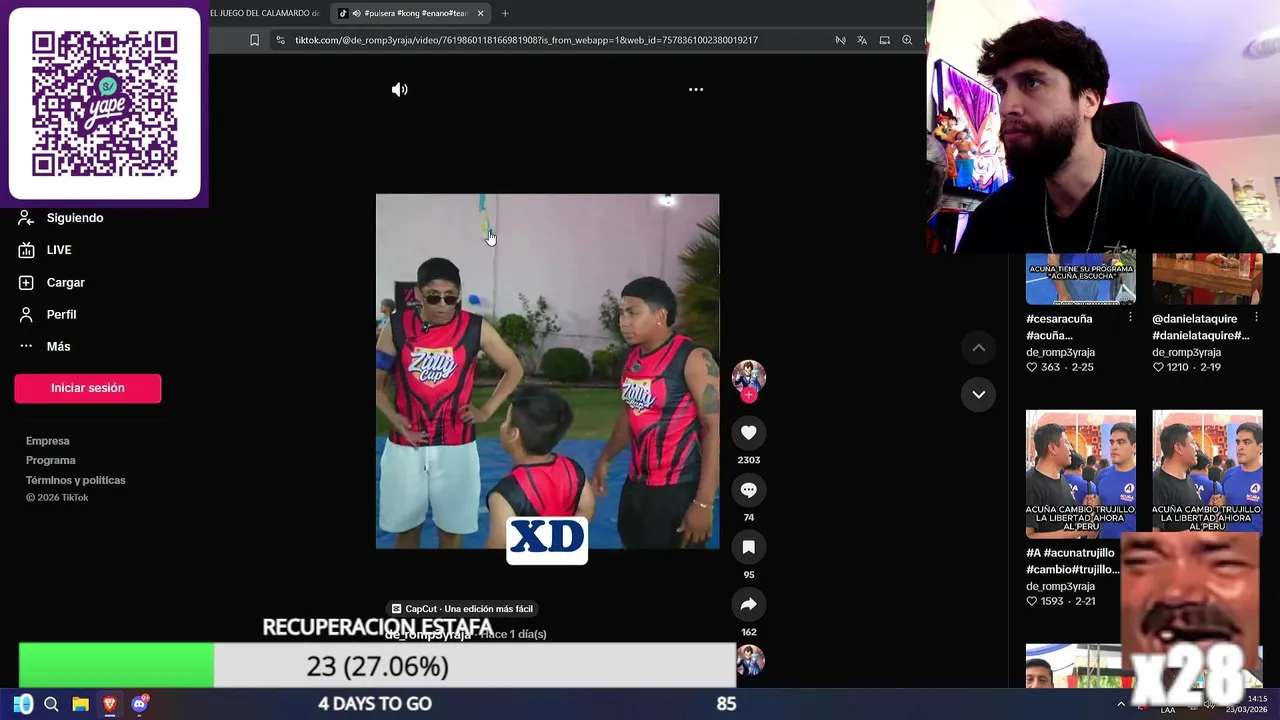Image resolution: width=1280 pixels, height=720 pixels.
Task: Bookmark the video with 95 saves
Action: [x=748, y=547]
